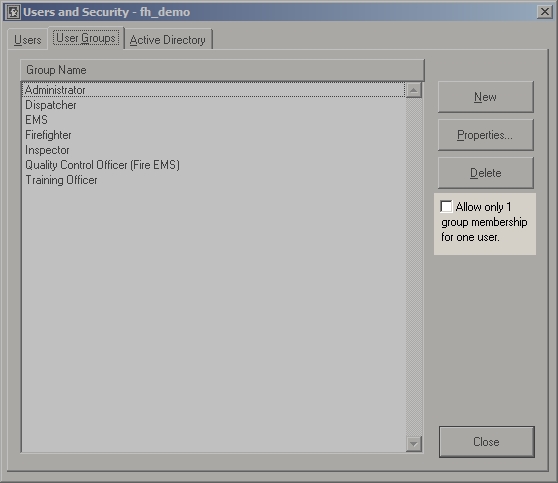Click the app icon in the title bar

click(x=14, y=12)
